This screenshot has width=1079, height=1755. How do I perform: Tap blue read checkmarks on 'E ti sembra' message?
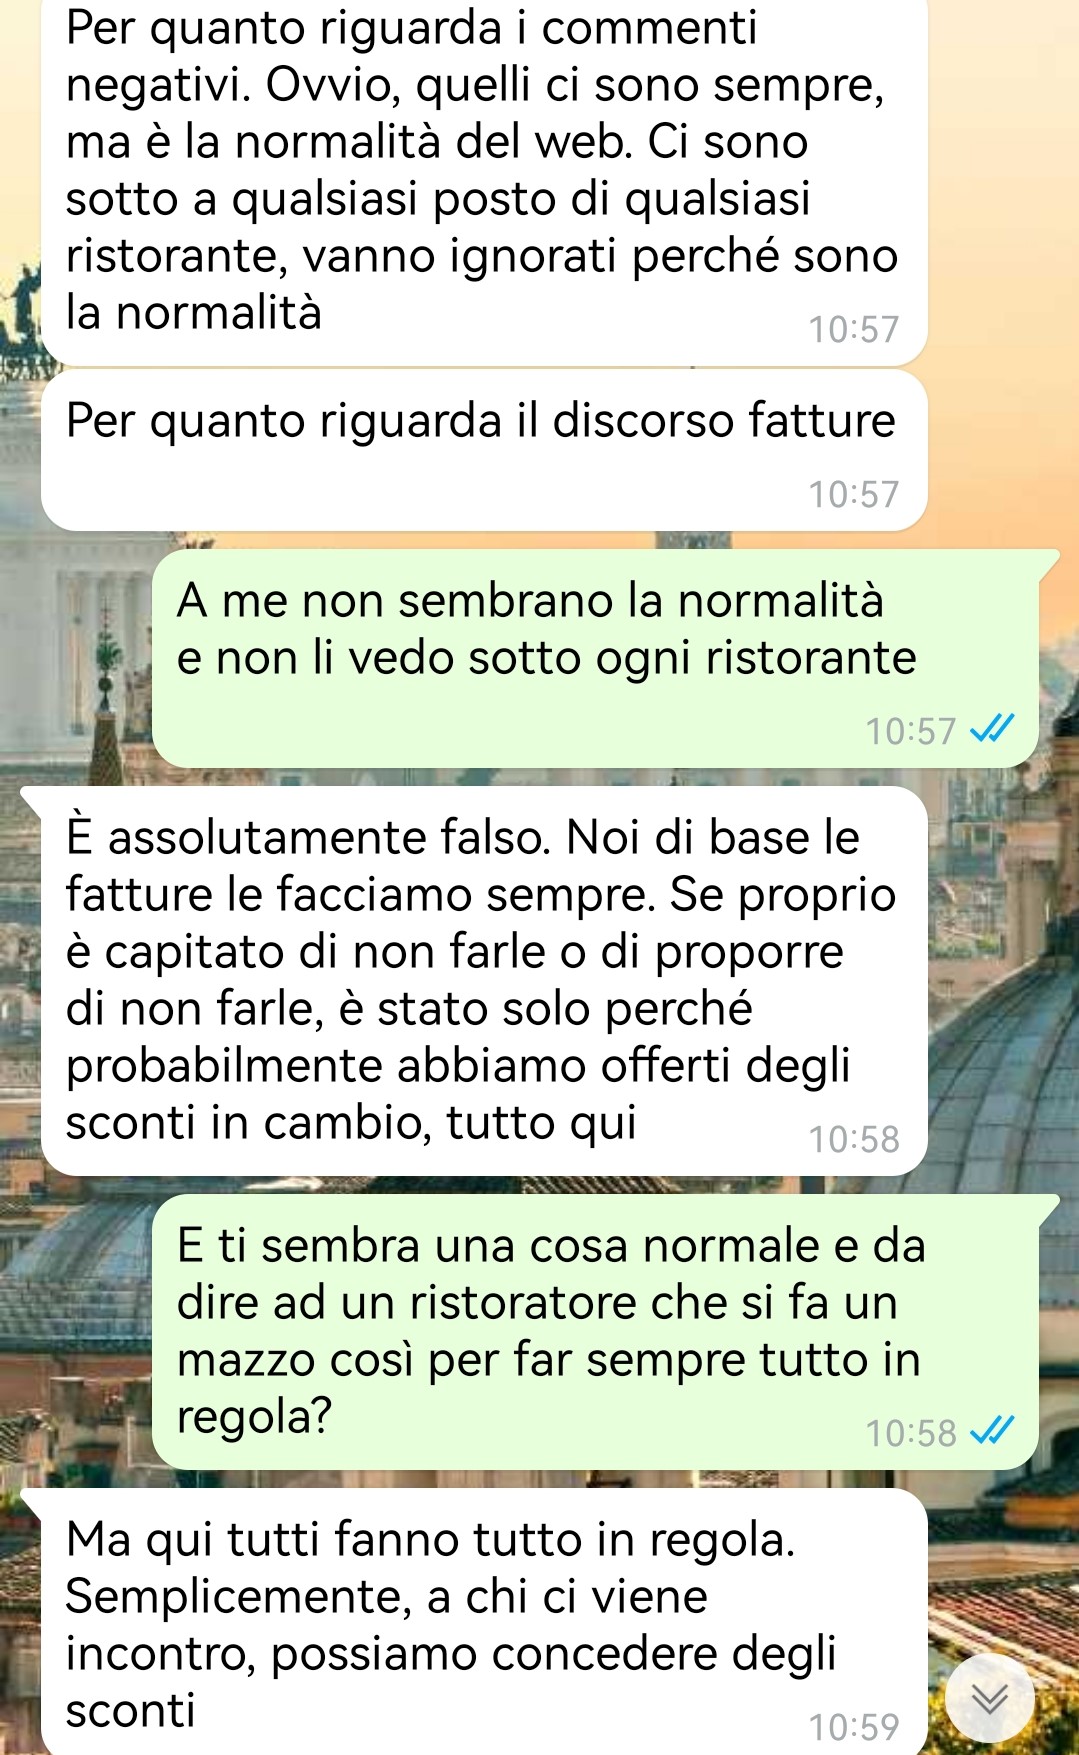click(x=992, y=1431)
